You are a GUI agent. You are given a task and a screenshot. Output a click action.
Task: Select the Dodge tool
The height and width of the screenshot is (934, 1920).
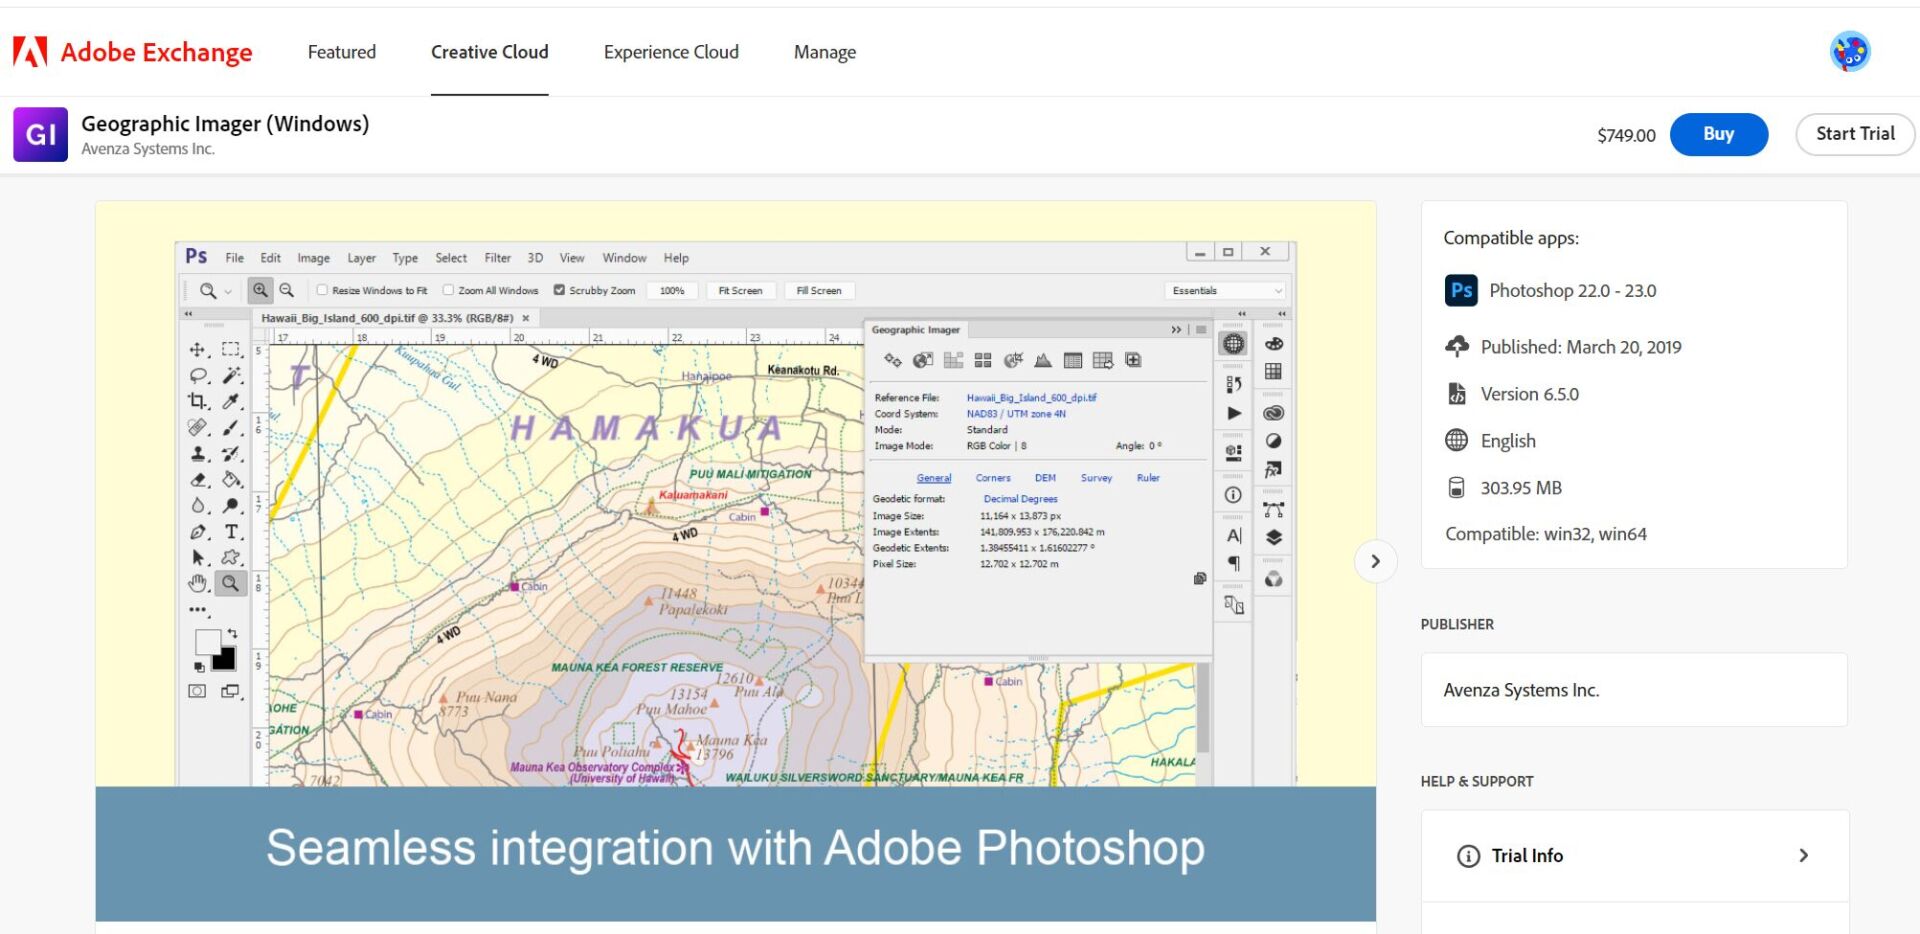pos(231,505)
